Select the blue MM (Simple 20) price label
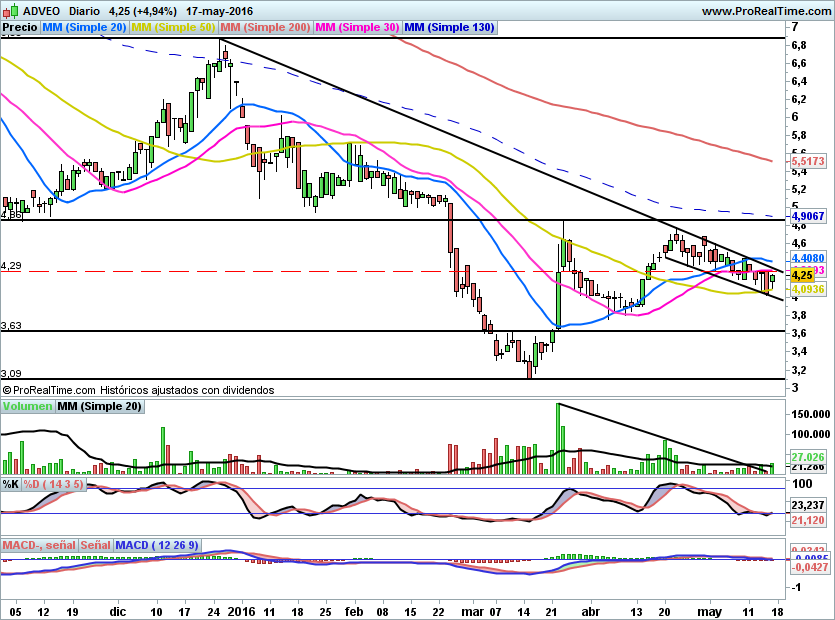This screenshot has width=835, height=620. [84, 28]
